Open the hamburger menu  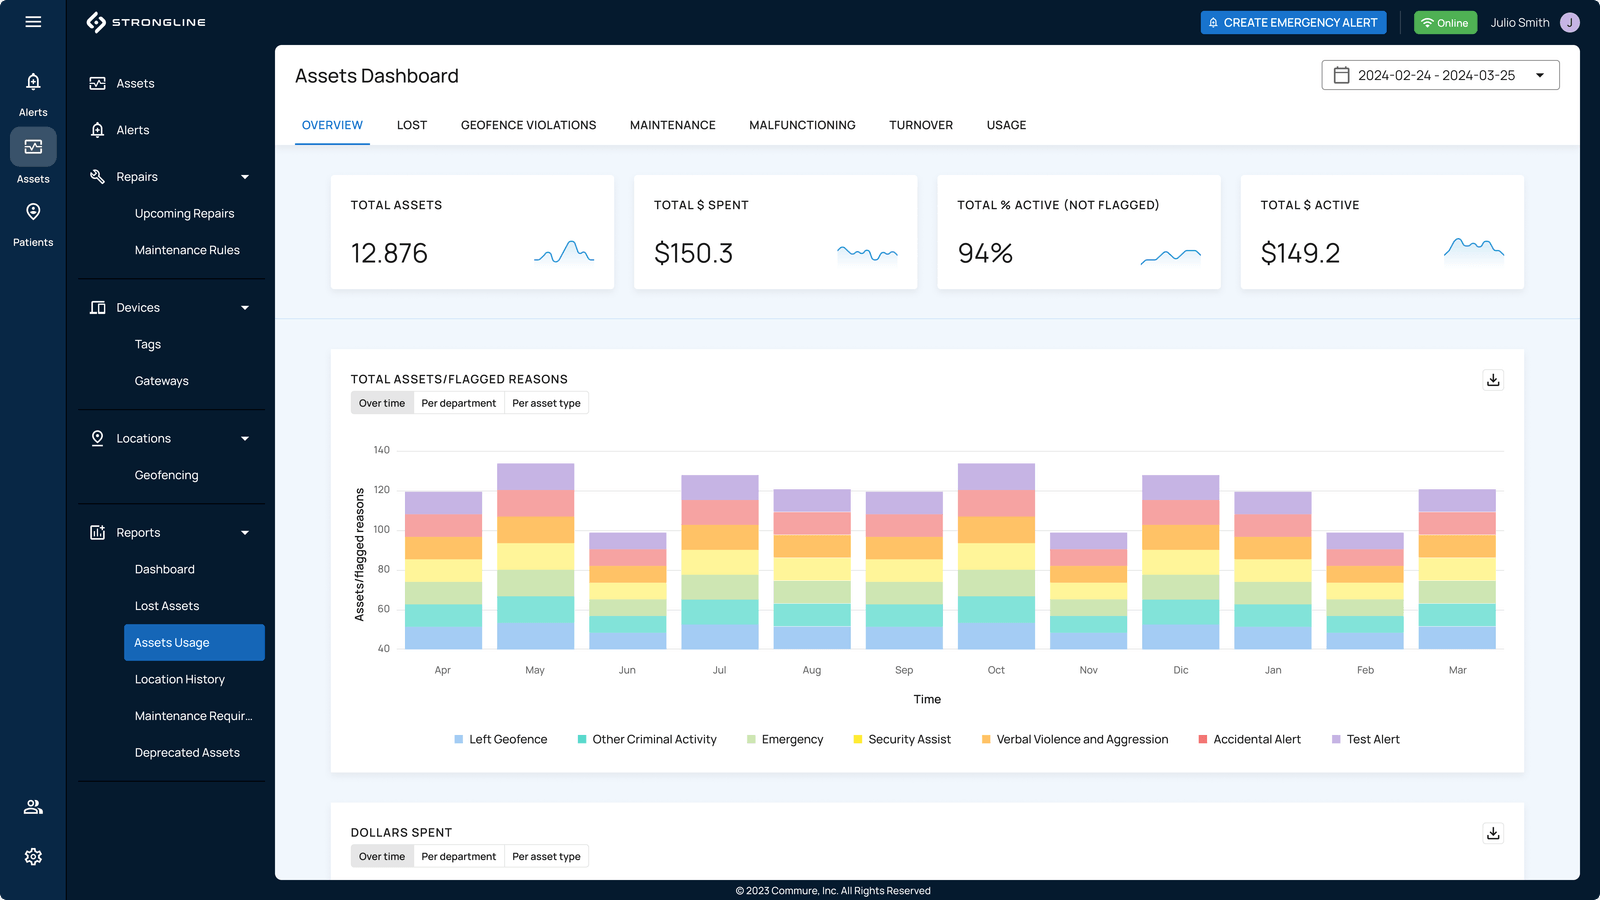pyautogui.click(x=33, y=21)
